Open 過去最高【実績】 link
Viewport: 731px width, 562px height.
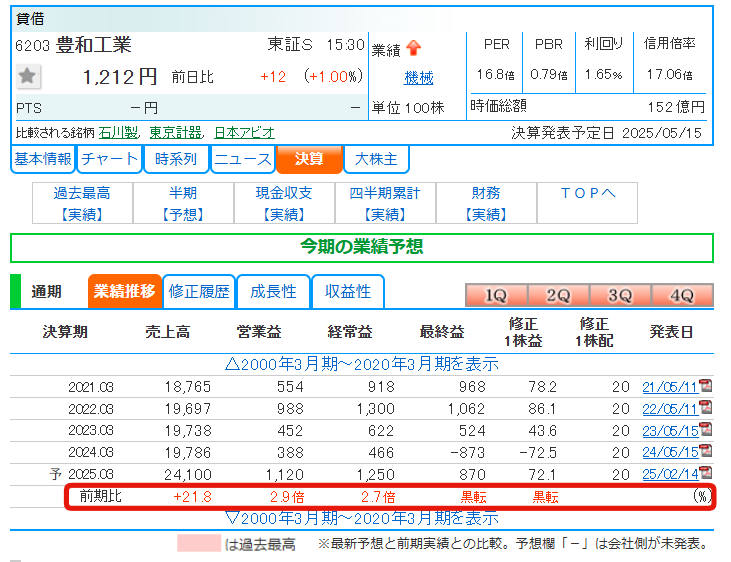pos(82,204)
